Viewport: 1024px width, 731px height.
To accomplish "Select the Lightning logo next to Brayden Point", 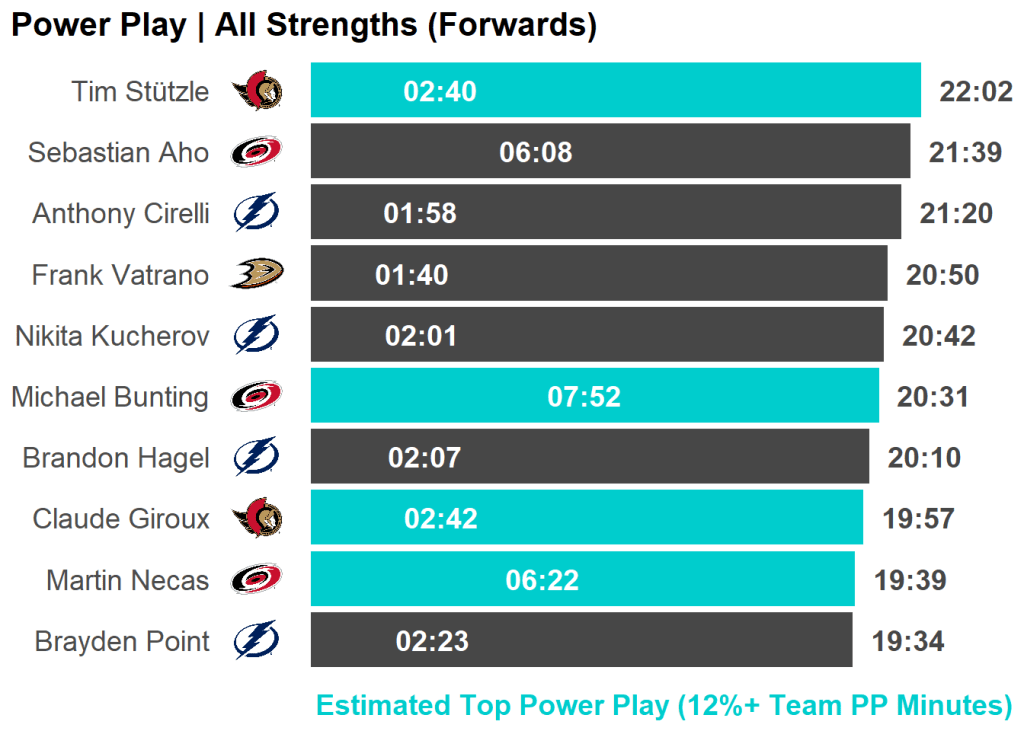I will [x=257, y=640].
